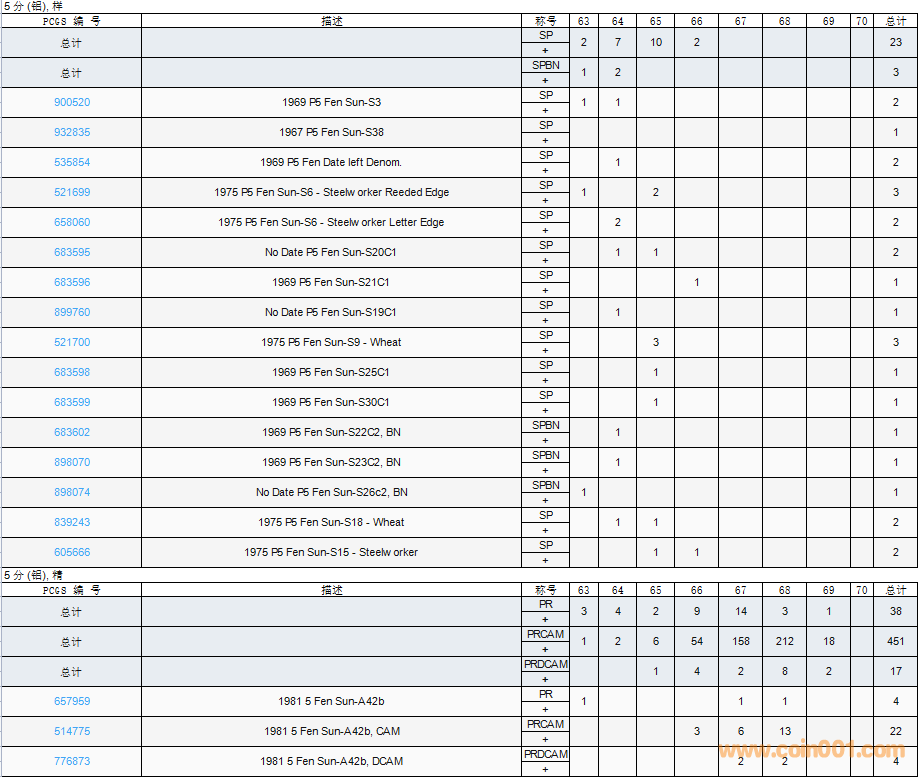Click the PRCAM total count 451 cell
This screenshot has height=777, width=918.
coord(895,641)
